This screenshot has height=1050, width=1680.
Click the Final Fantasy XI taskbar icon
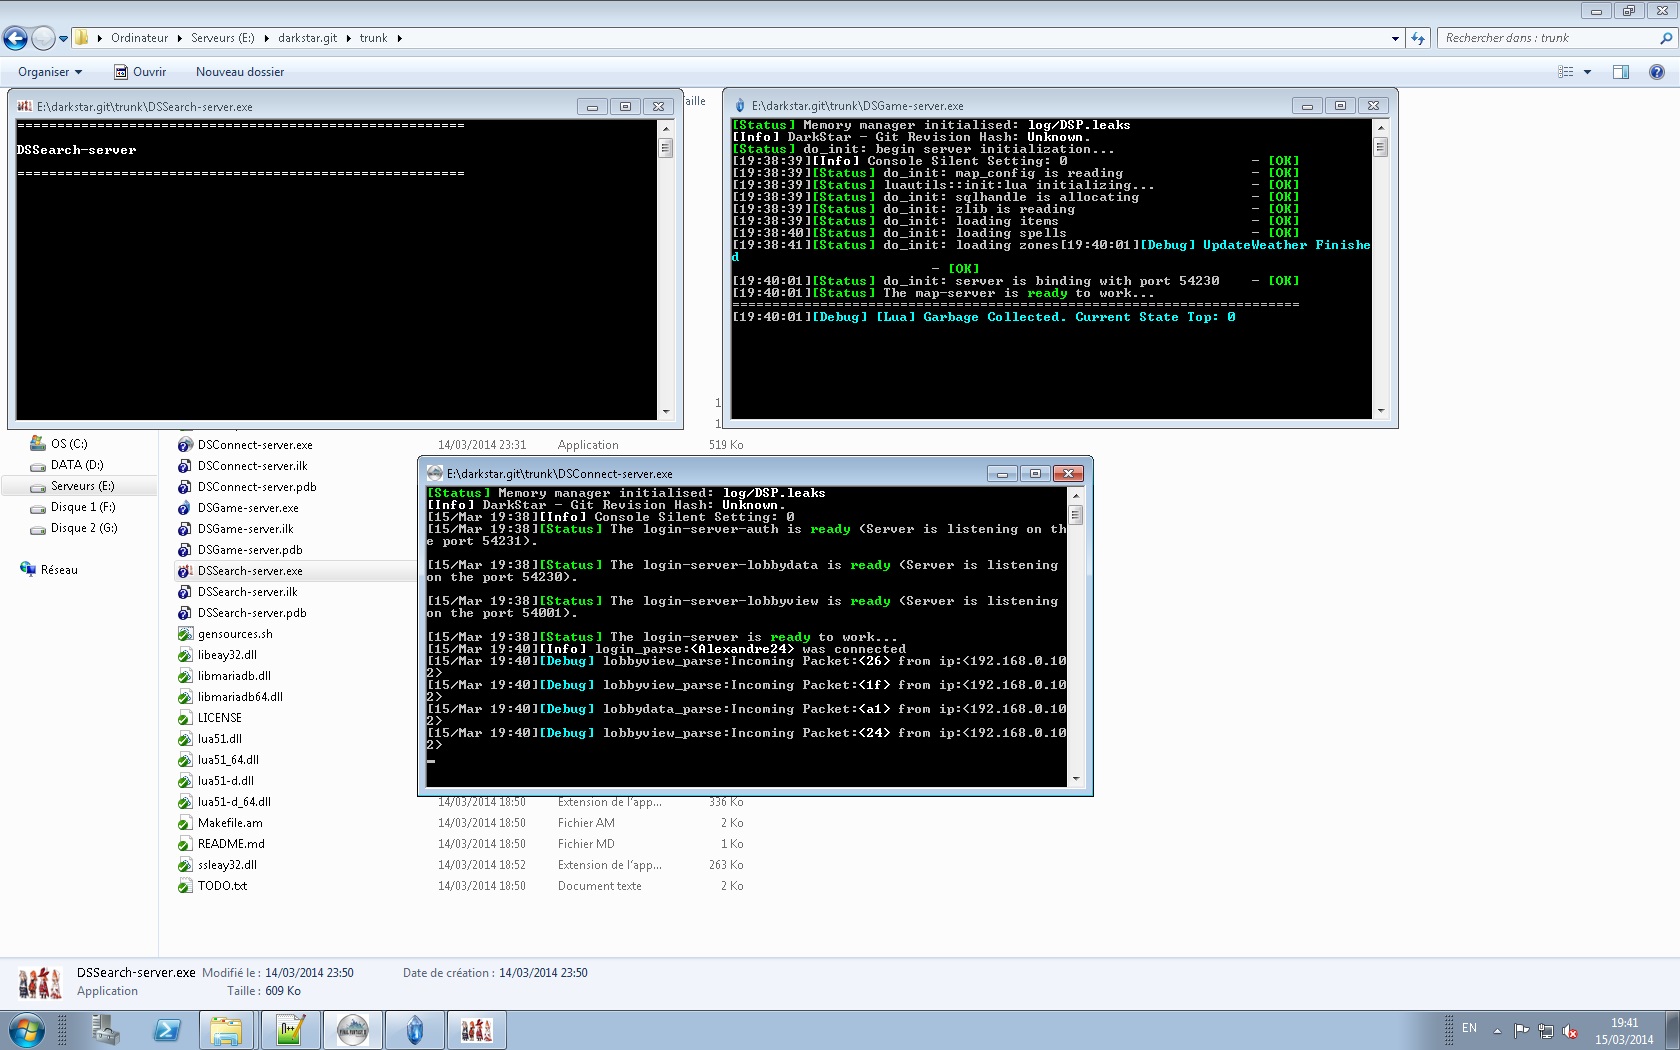(x=352, y=1029)
